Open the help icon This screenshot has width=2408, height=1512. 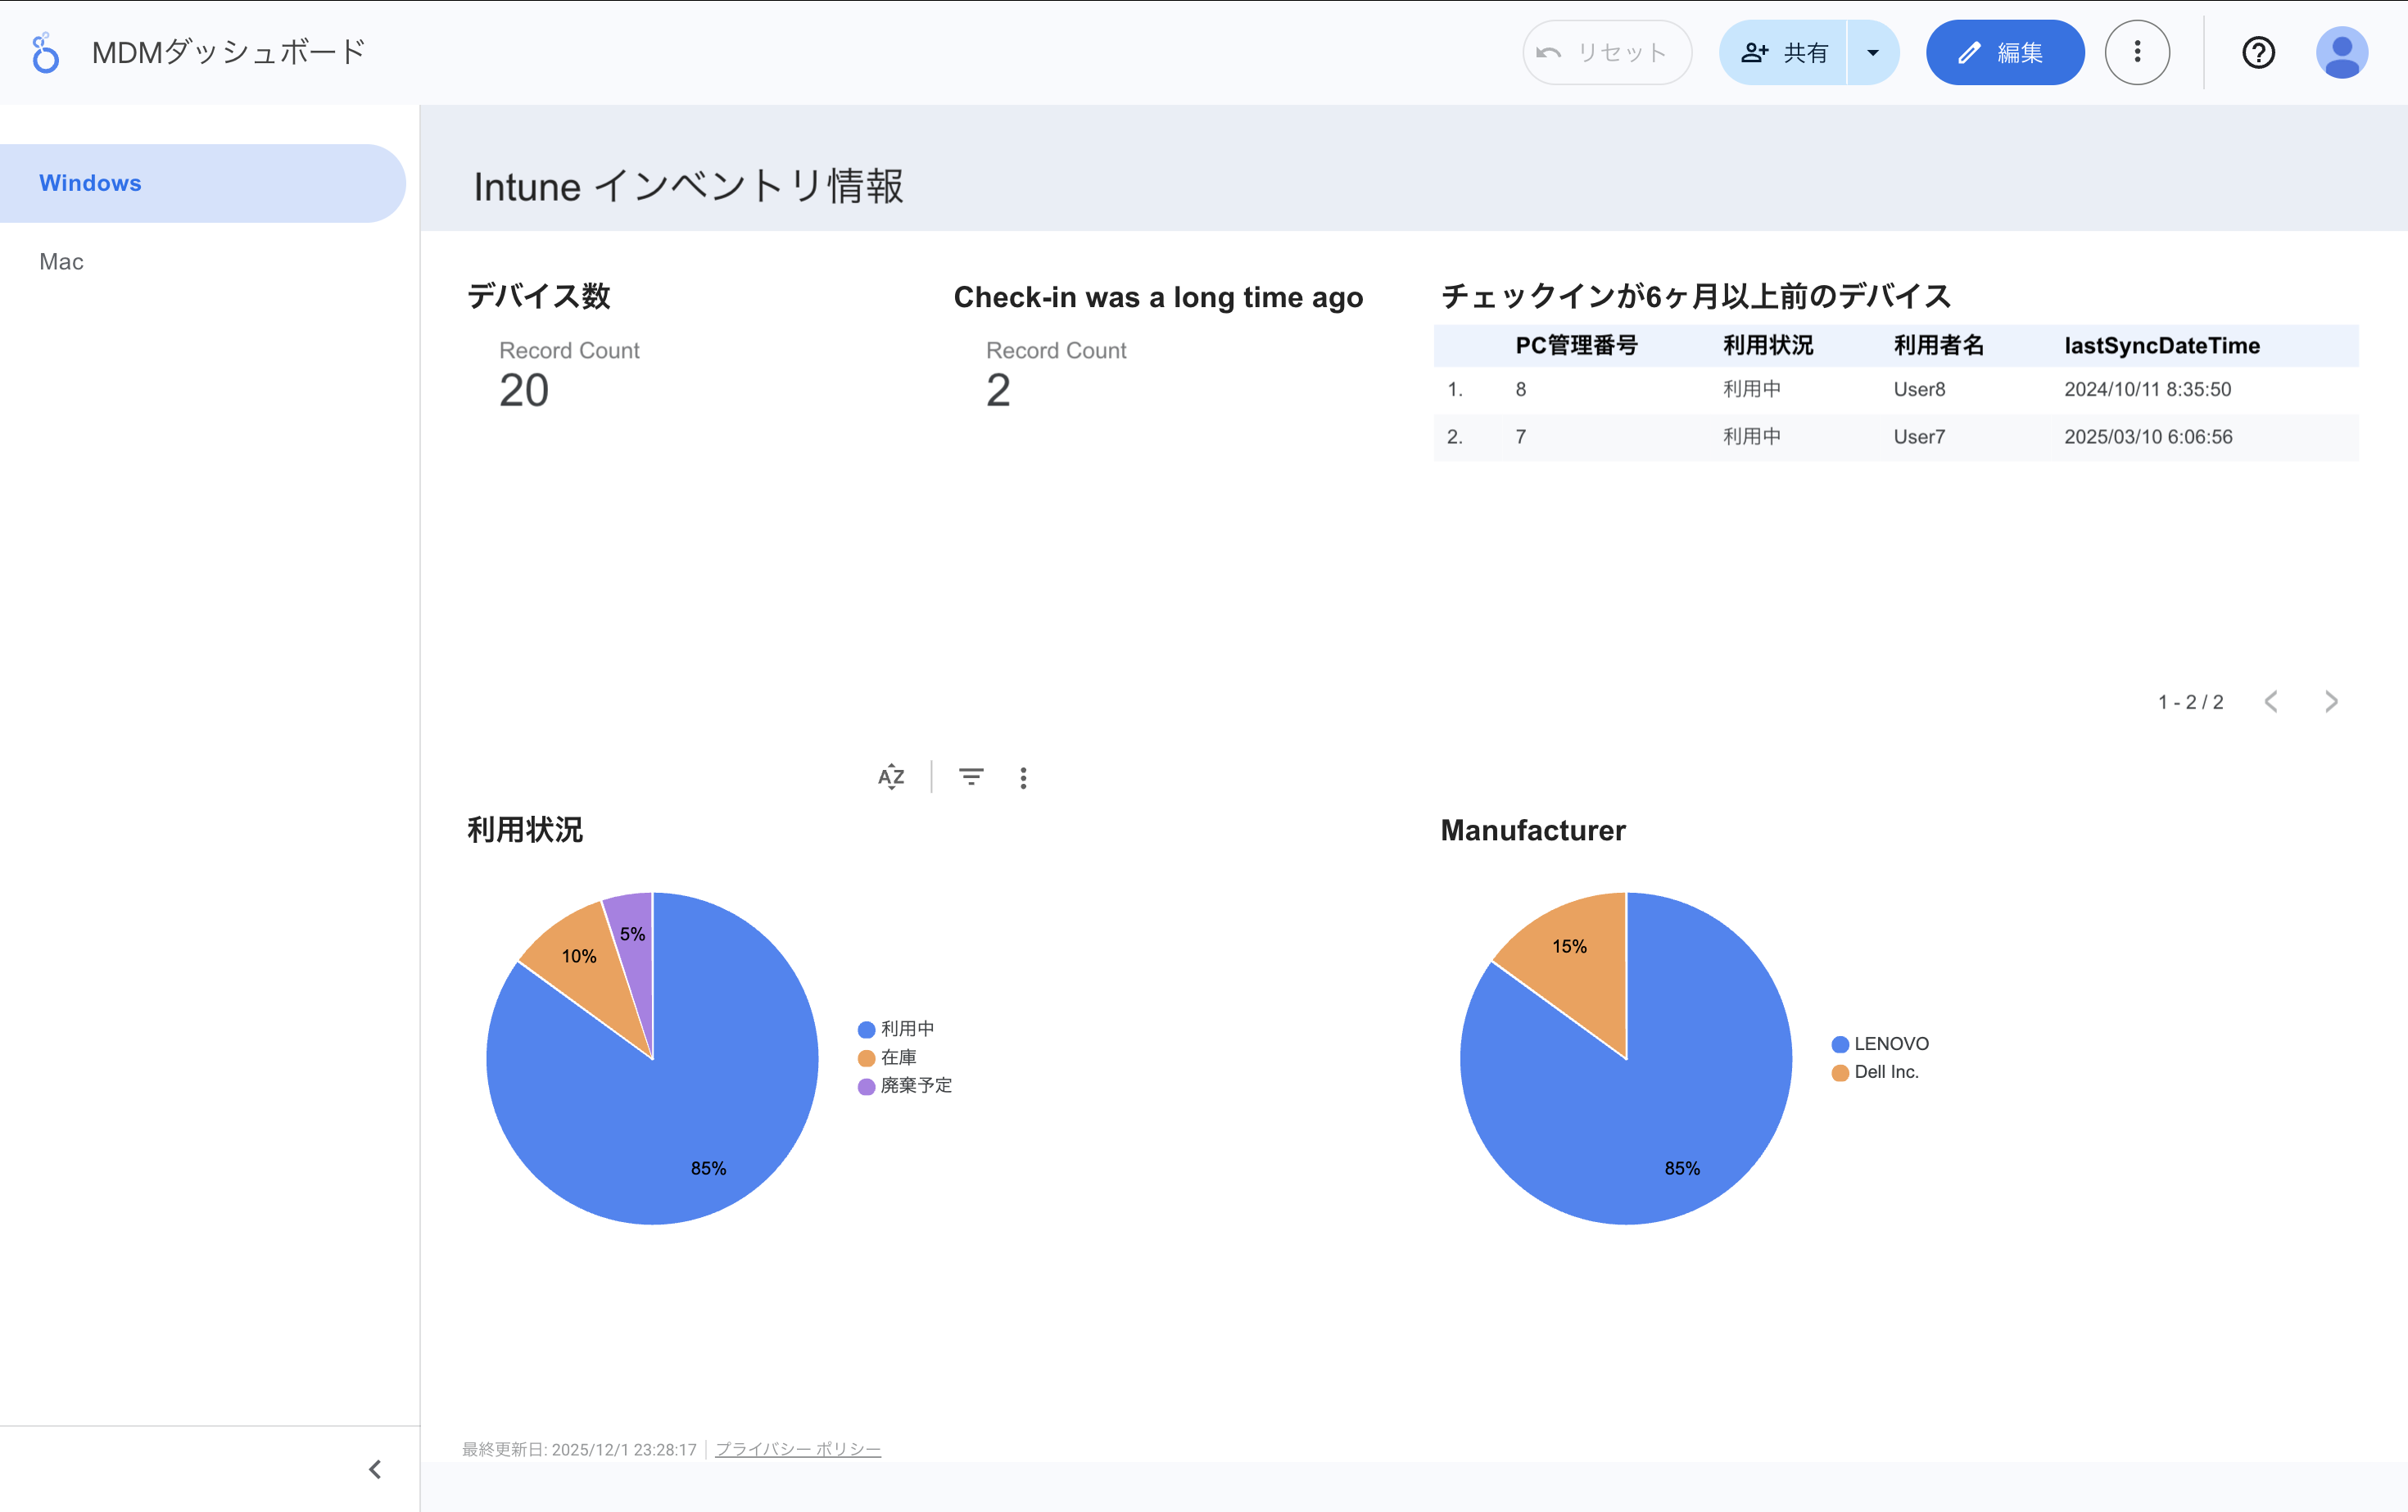point(2258,53)
